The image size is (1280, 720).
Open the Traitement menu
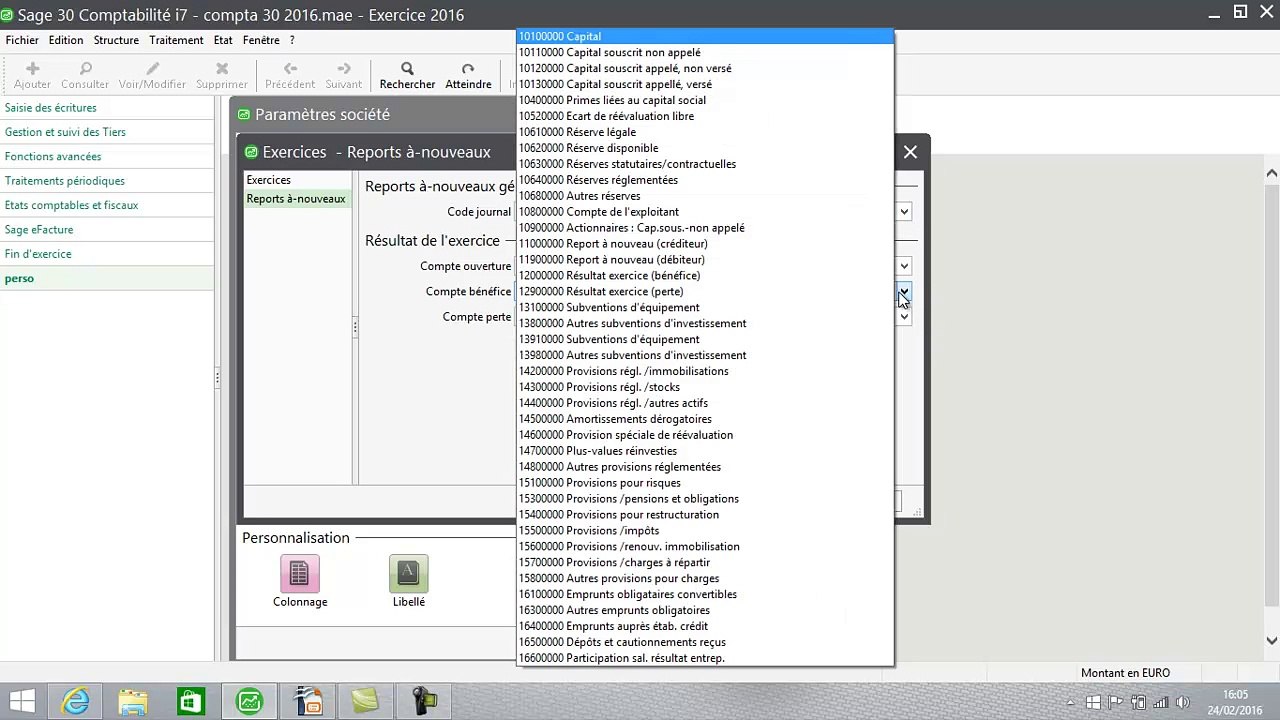pyautogui.click(x=176, y=40)
